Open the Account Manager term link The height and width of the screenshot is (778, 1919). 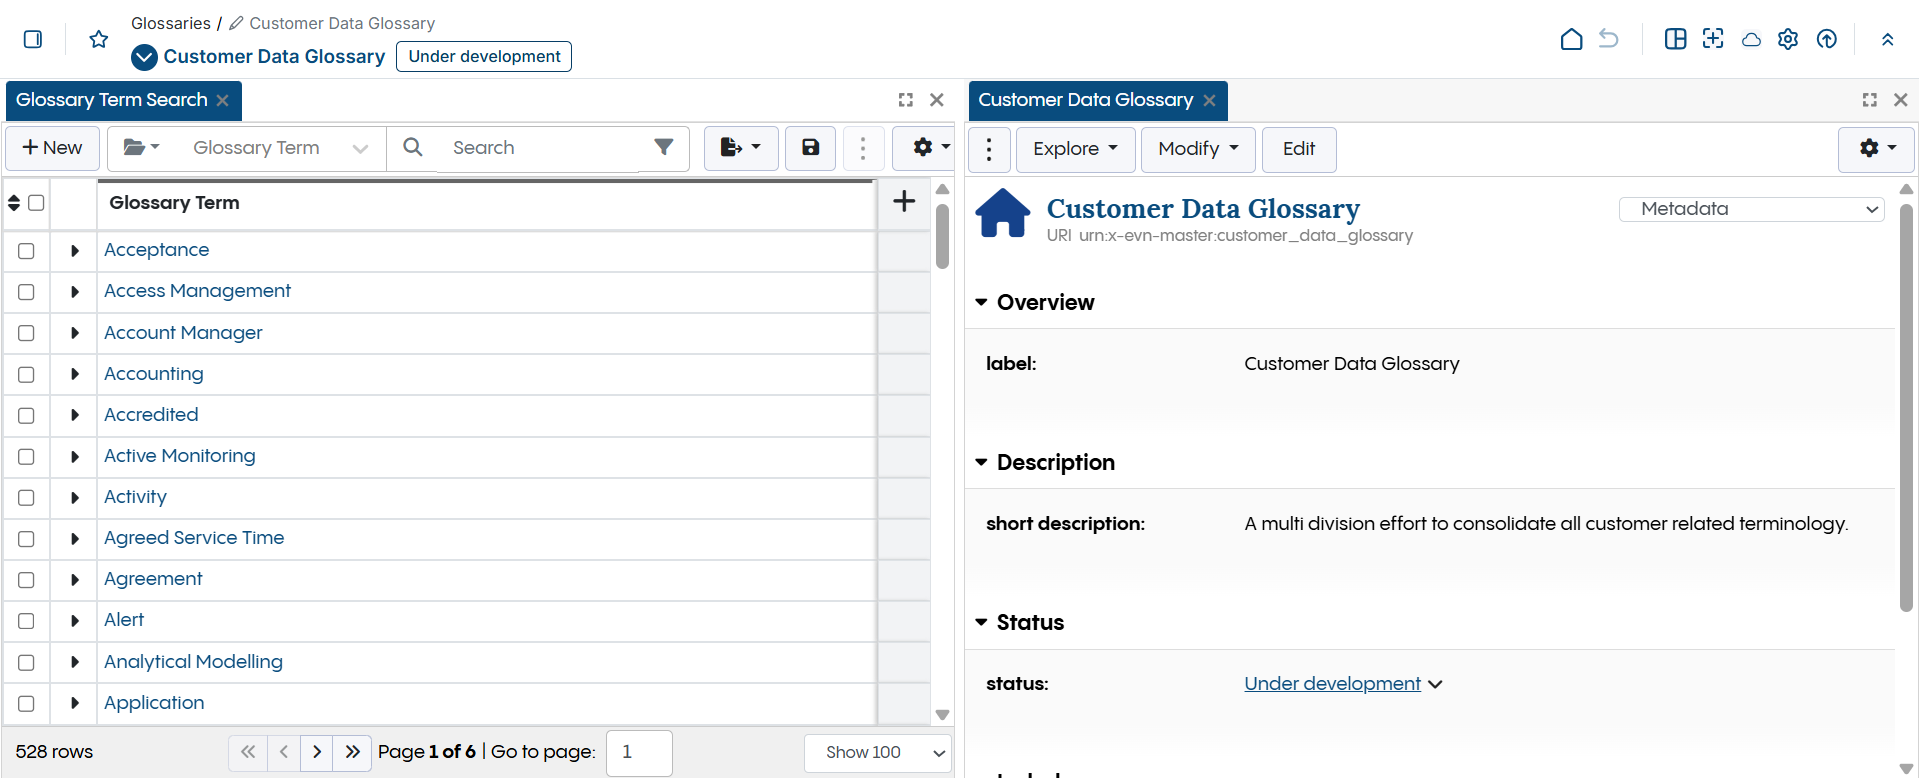(183, 333)
